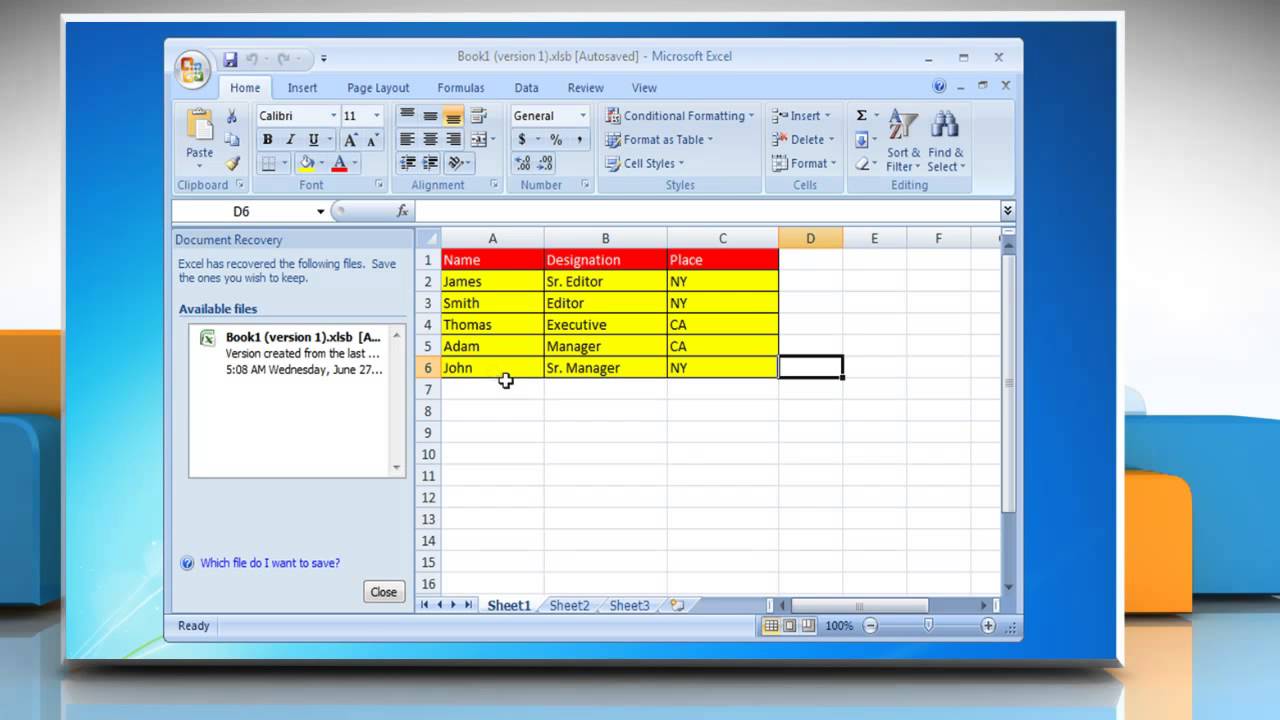Increase cell indent

coord(430,163)
